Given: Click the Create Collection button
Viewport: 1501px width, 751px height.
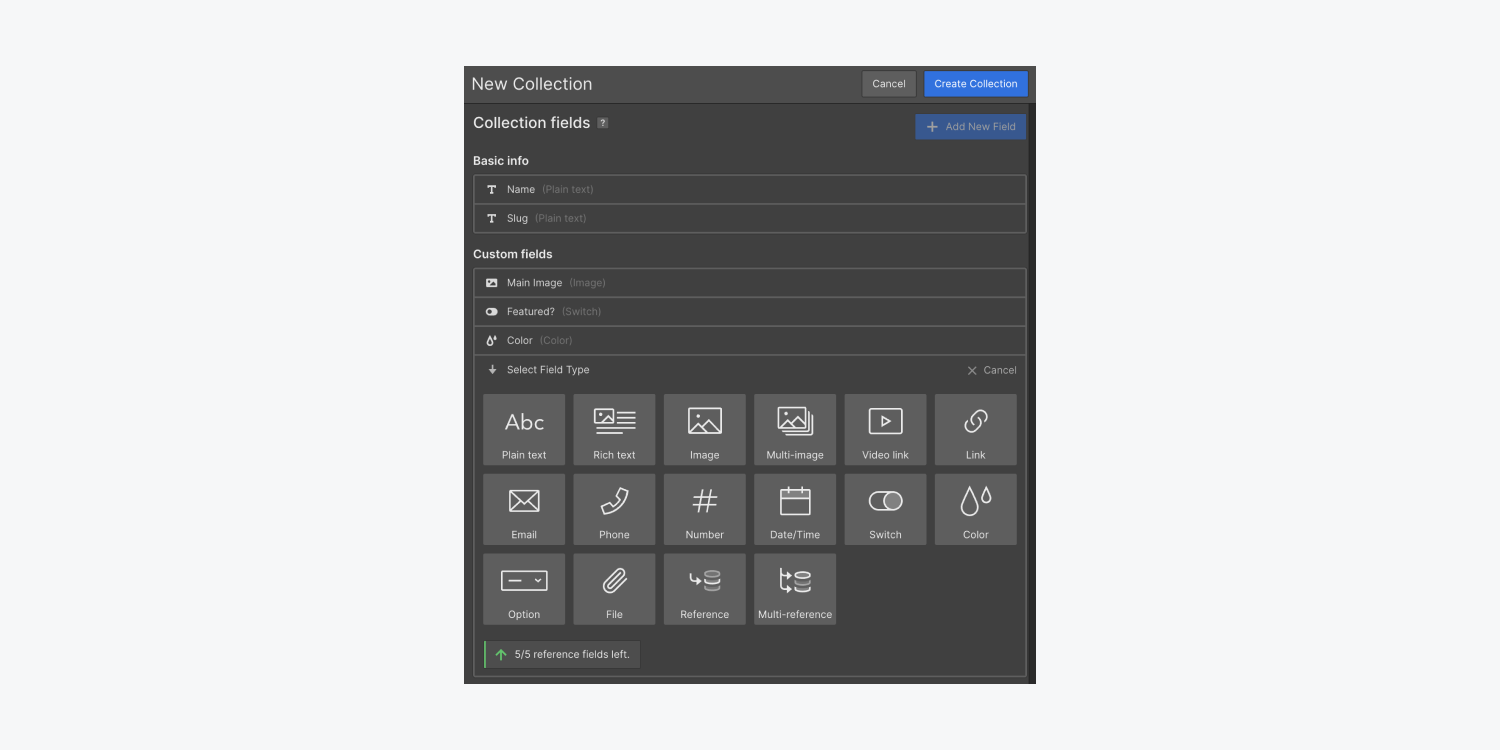Looking at the screenshot, I should point(975,83).
